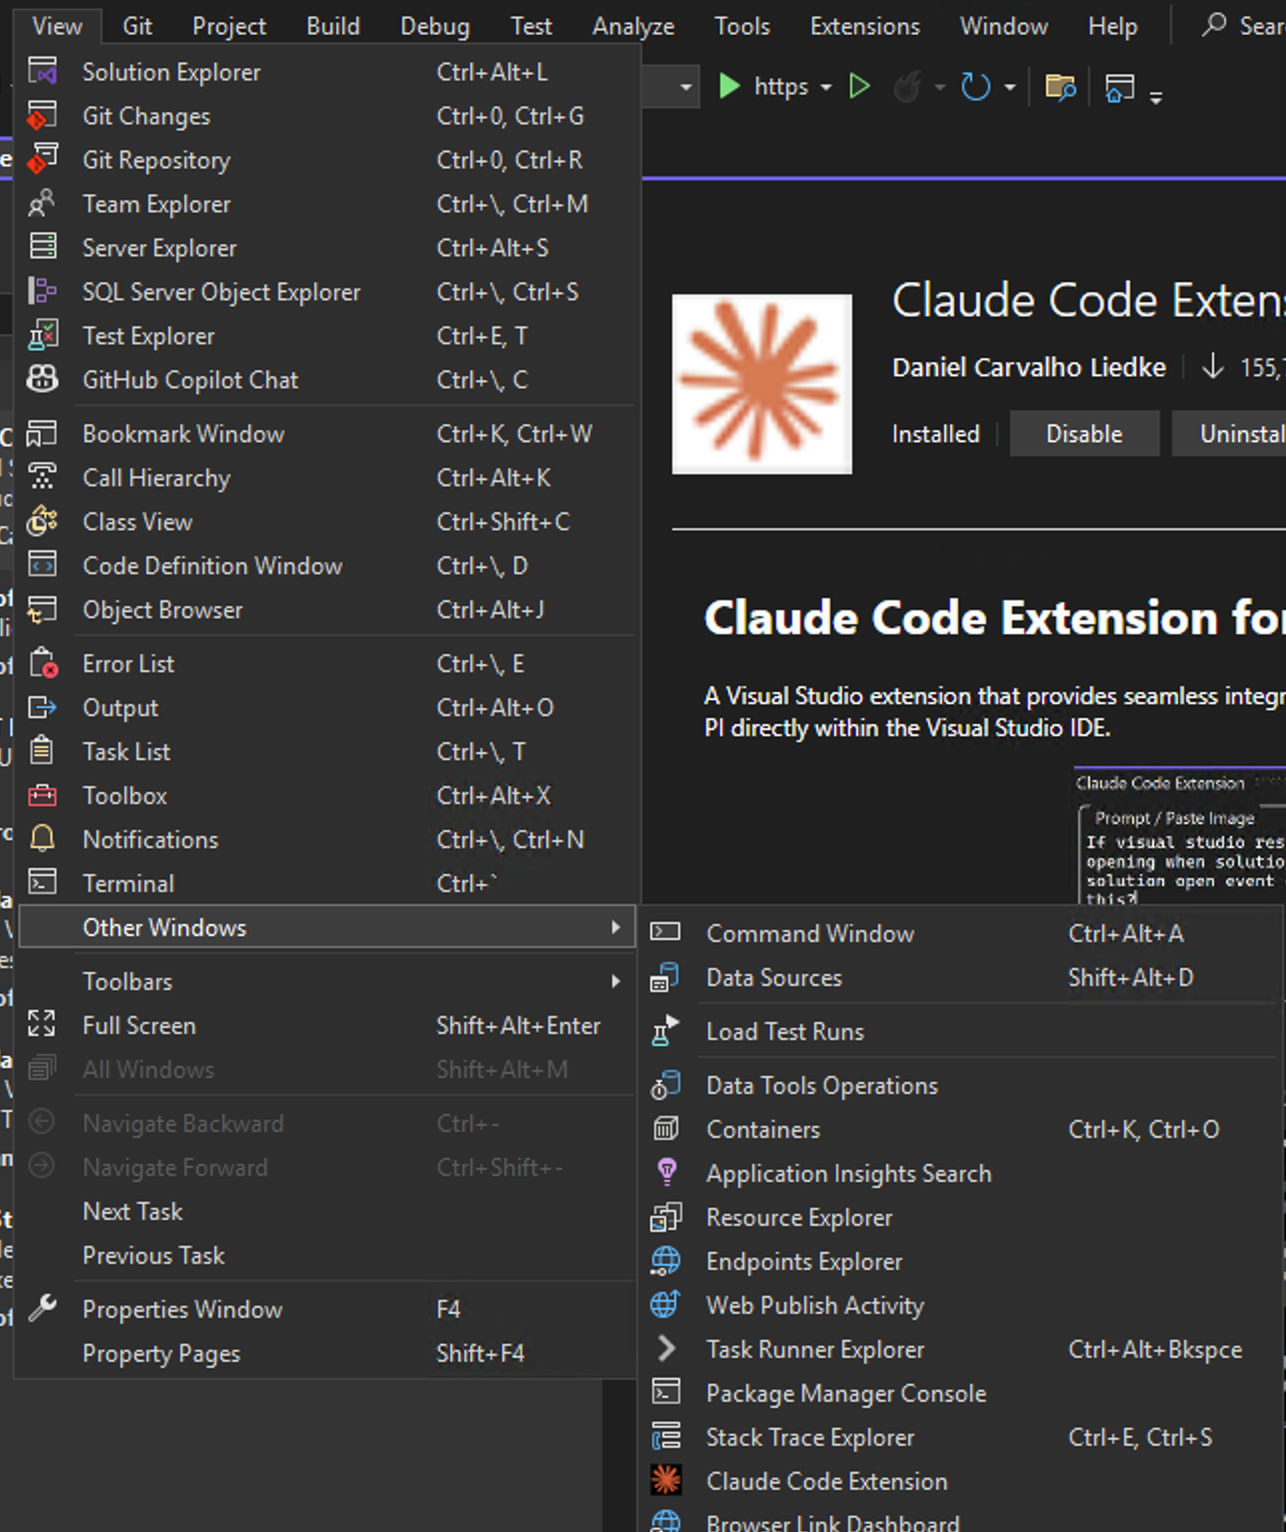The width and height of the screenshot is (1286, 1532).
Task: Open the Analyze menu
Action: [x=633, y=26]
